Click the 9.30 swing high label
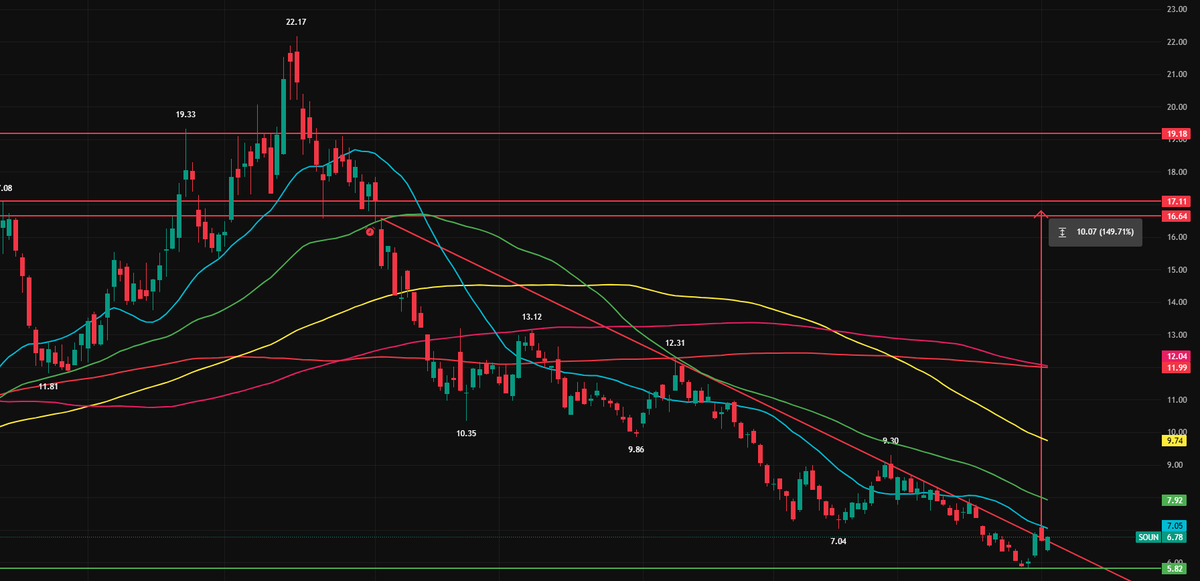Viewport: 1200px width, 581px height. point(892,440)
